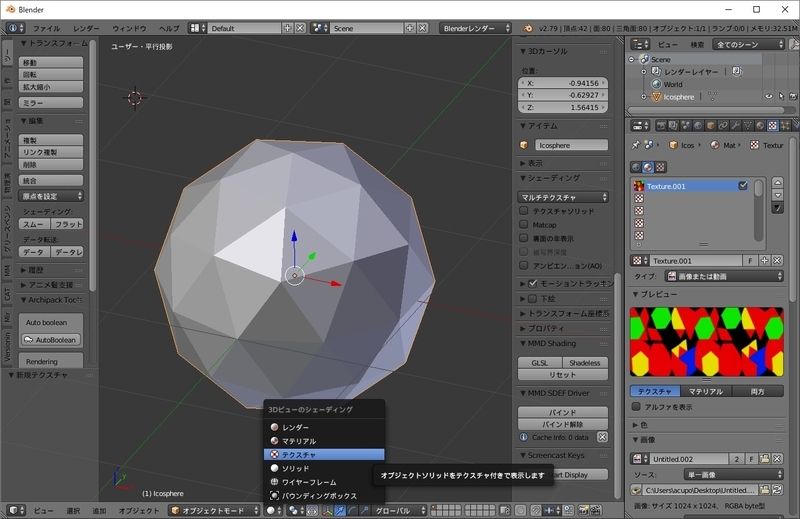Open Blenderレンダー engine dropdown
The image size is (800, 519).
[x=476, y=28]
